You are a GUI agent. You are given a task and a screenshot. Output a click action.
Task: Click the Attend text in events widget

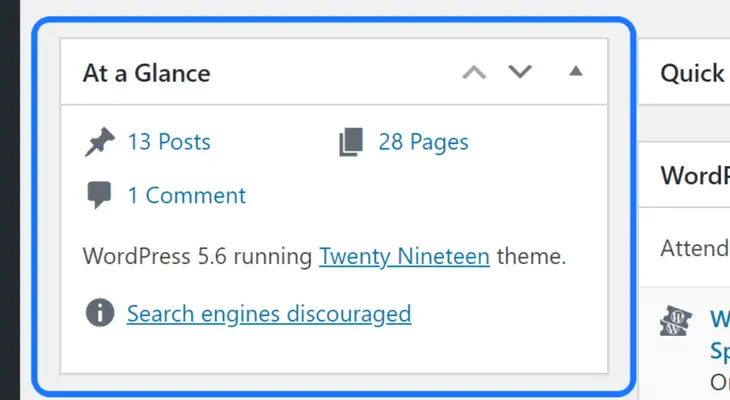pos(694,247)
